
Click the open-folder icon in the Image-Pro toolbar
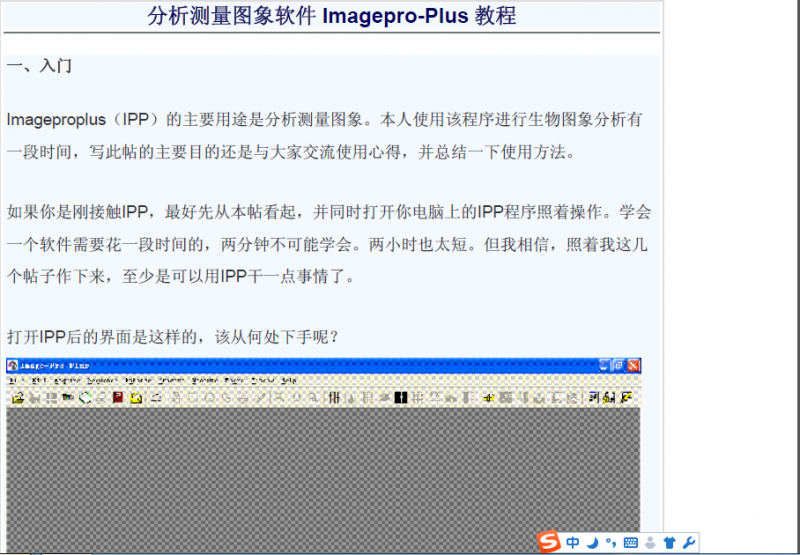click(18, 397)
